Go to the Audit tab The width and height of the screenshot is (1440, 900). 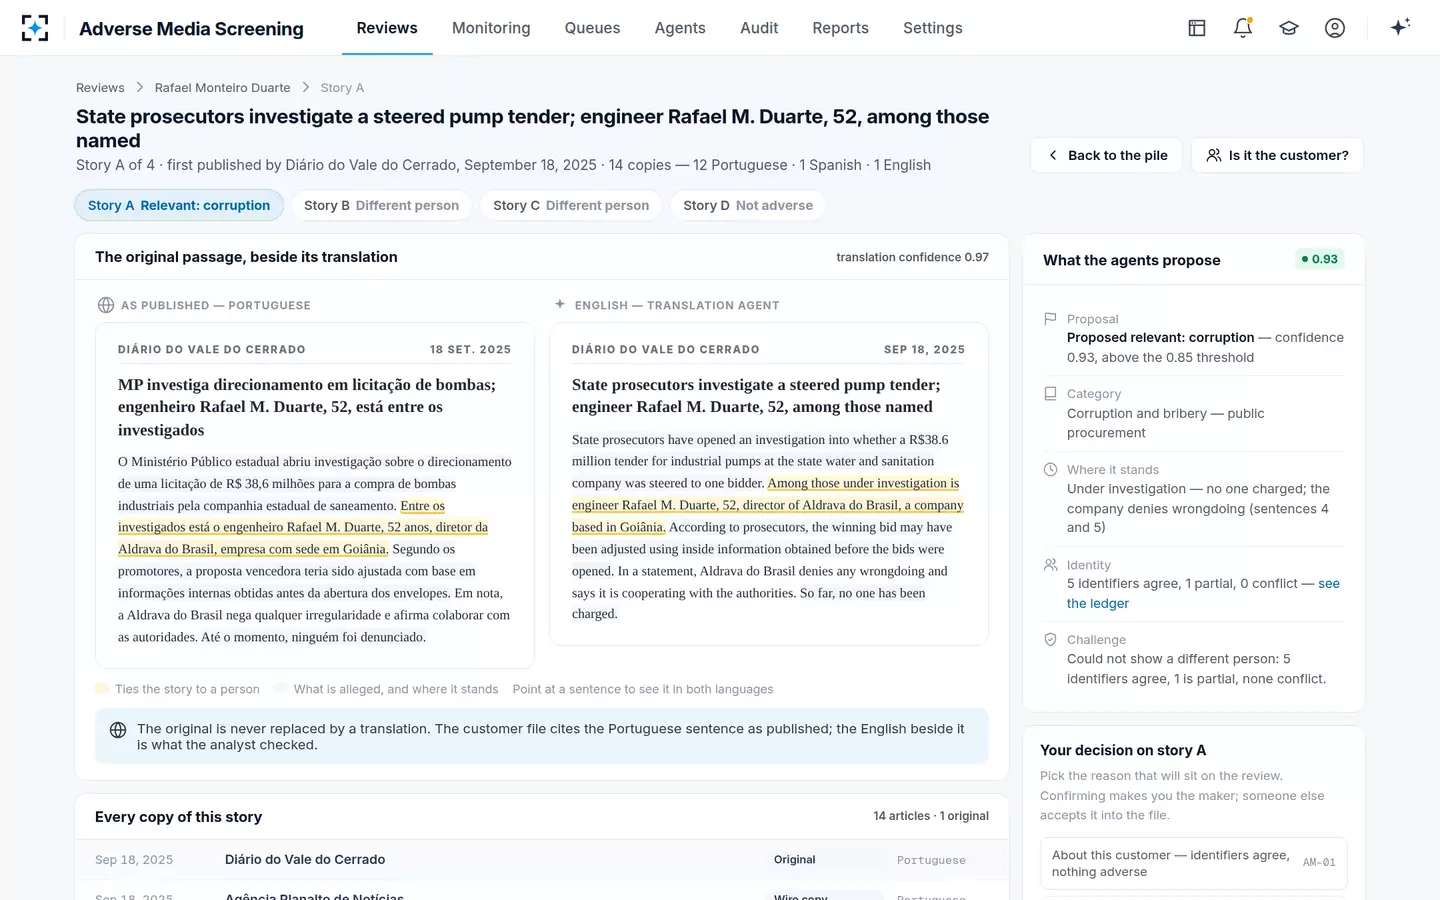click(x=759, y=28)
